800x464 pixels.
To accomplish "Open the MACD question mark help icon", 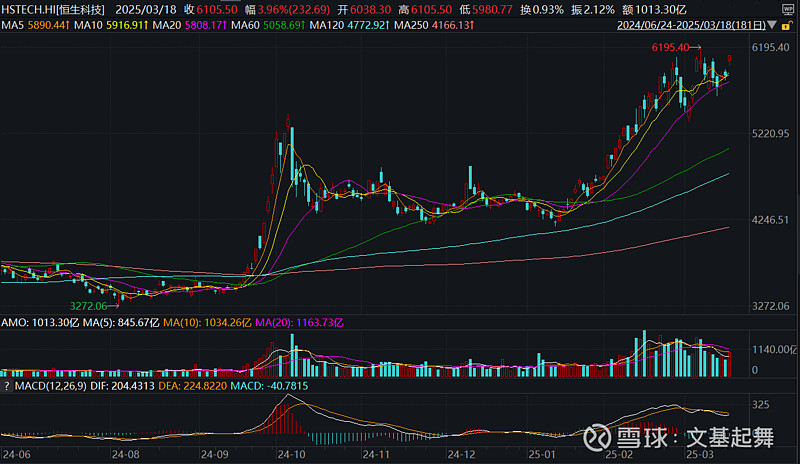I will 7,386.
